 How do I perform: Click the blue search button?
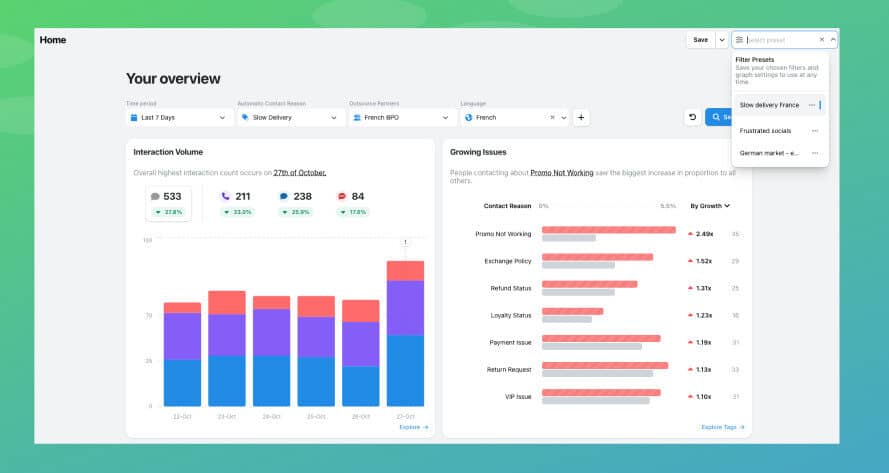click(x=719, y=117)
